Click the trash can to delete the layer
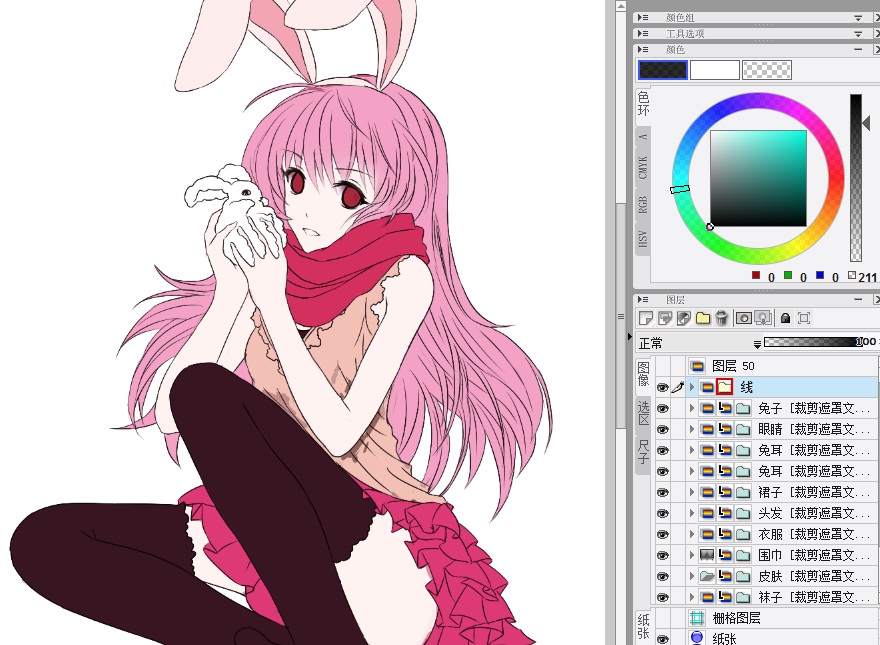This screenshot has width=880, height=645. [722, 318]
